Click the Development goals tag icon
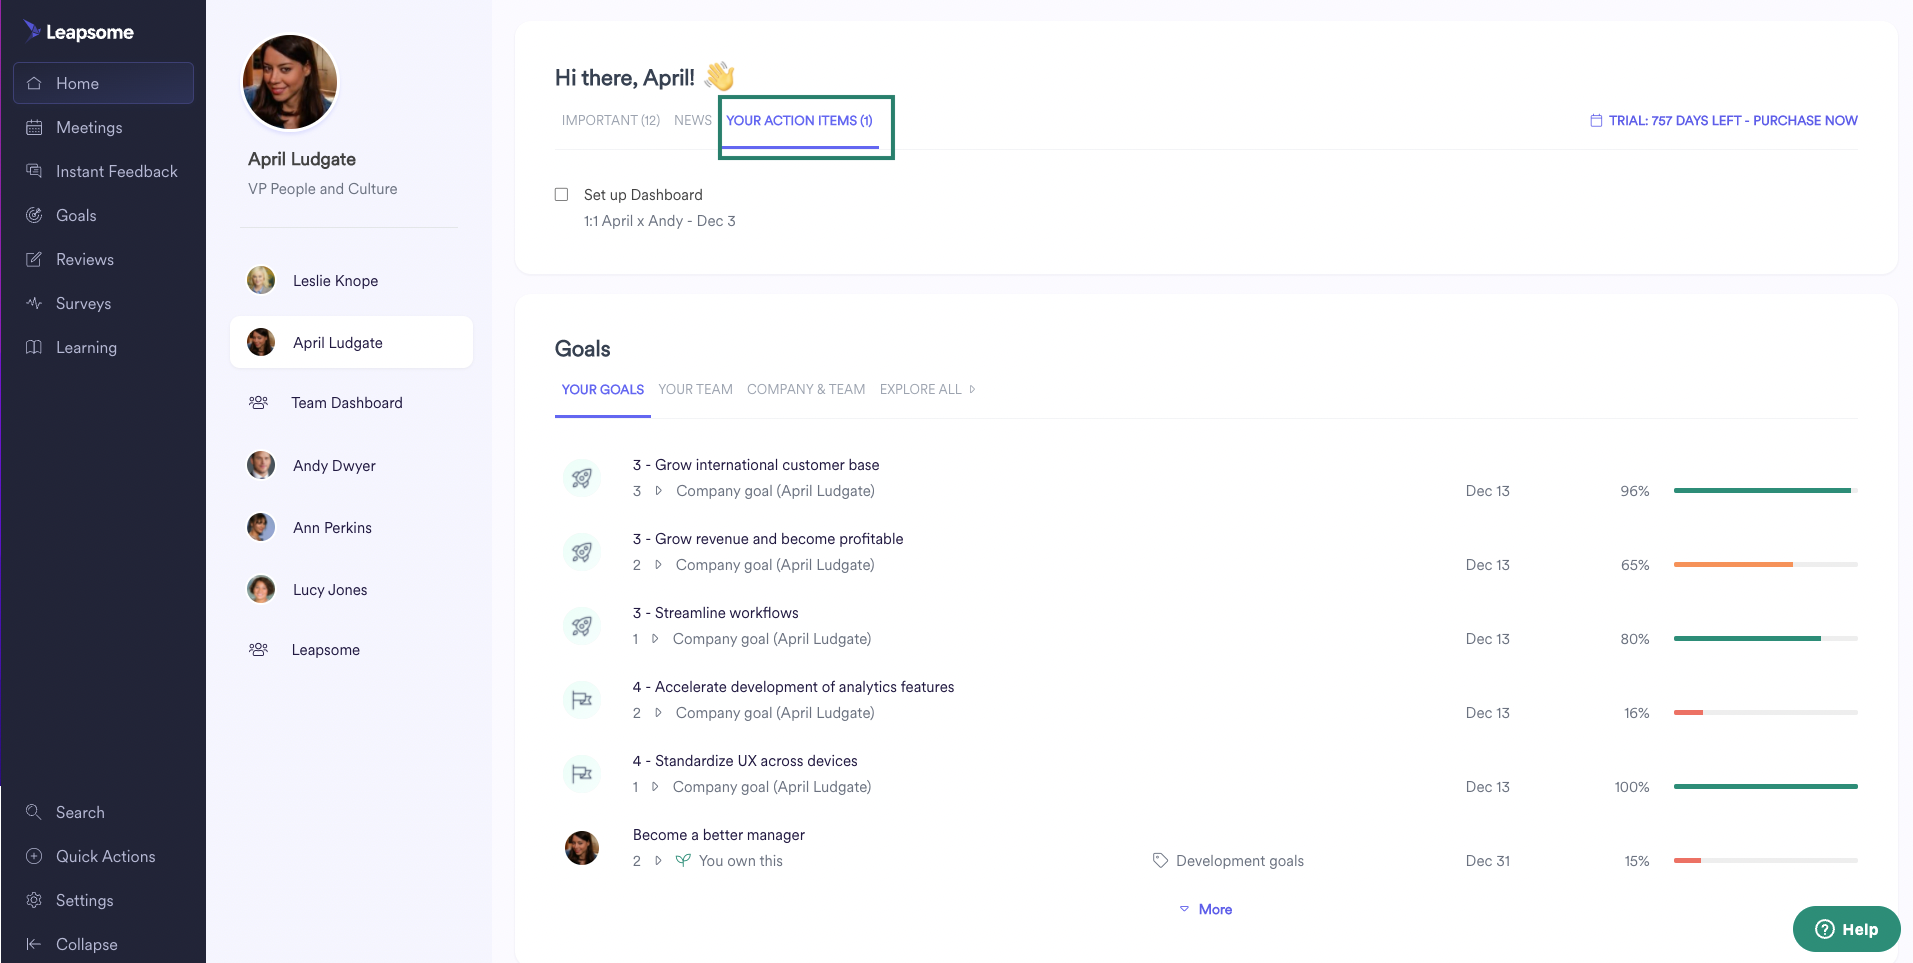This screenshot has height=963, width=1913. click(1160, 860)
